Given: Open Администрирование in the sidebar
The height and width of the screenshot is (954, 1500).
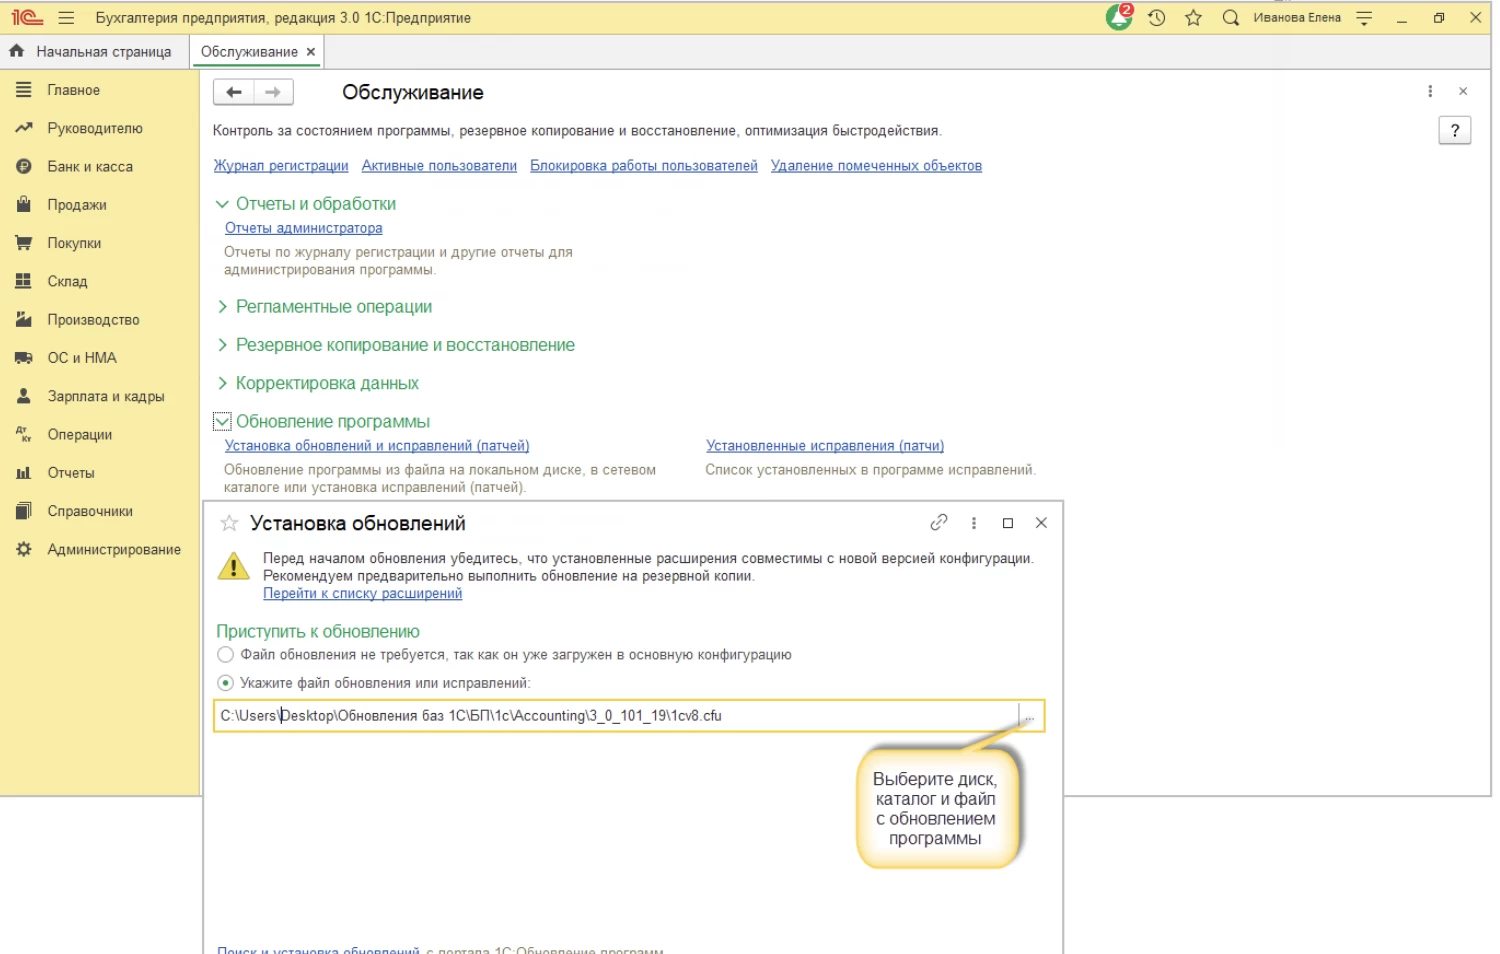Looking at the screenshot, I should click(113, 550).
